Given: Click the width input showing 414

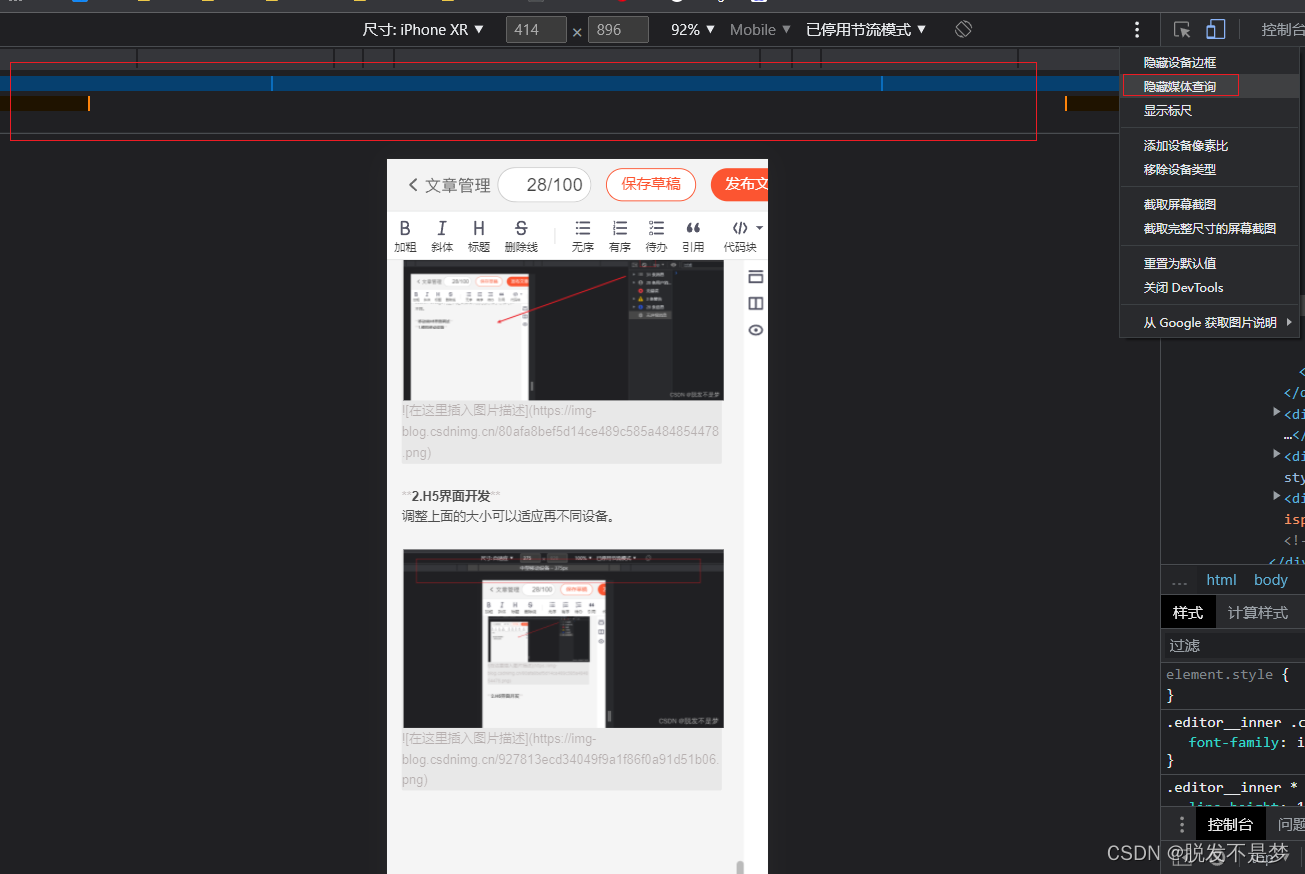Looking at the screenshot, I should point(537,30).
